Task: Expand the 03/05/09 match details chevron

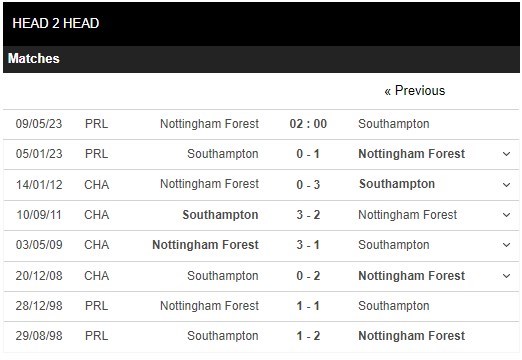Action: (506, 245)
